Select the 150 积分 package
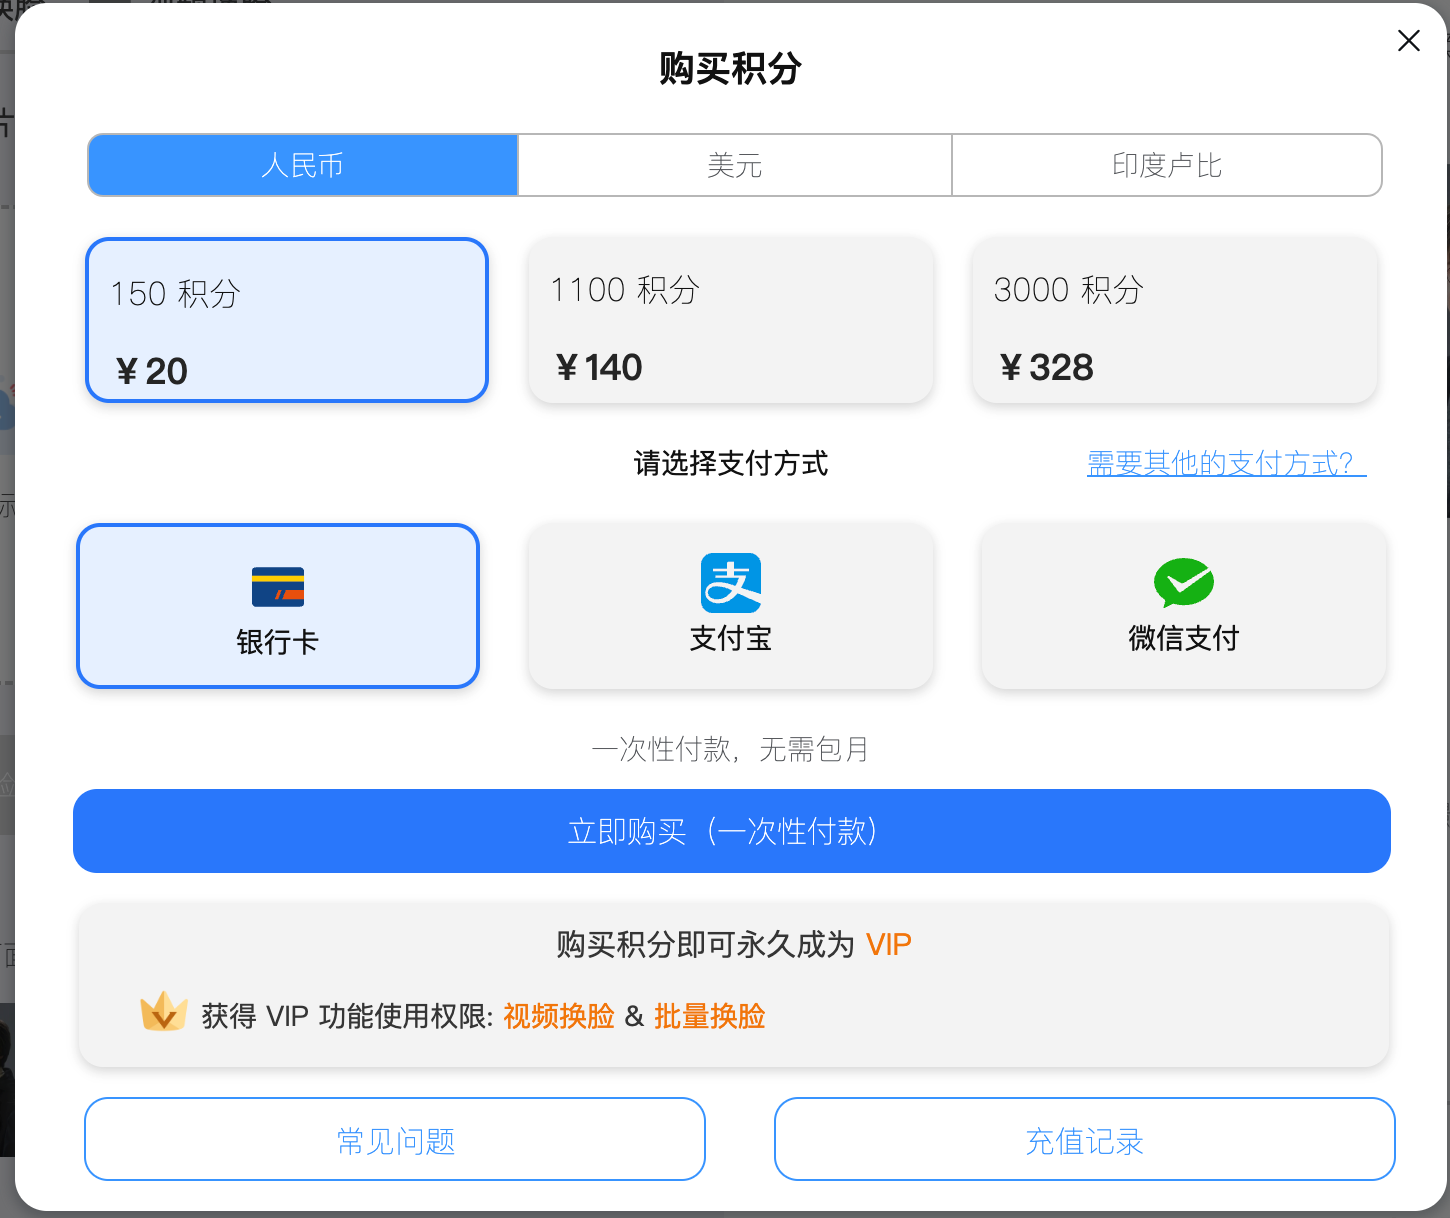The height and width of the screenshot is (1218, 1450). click(287, 320)
